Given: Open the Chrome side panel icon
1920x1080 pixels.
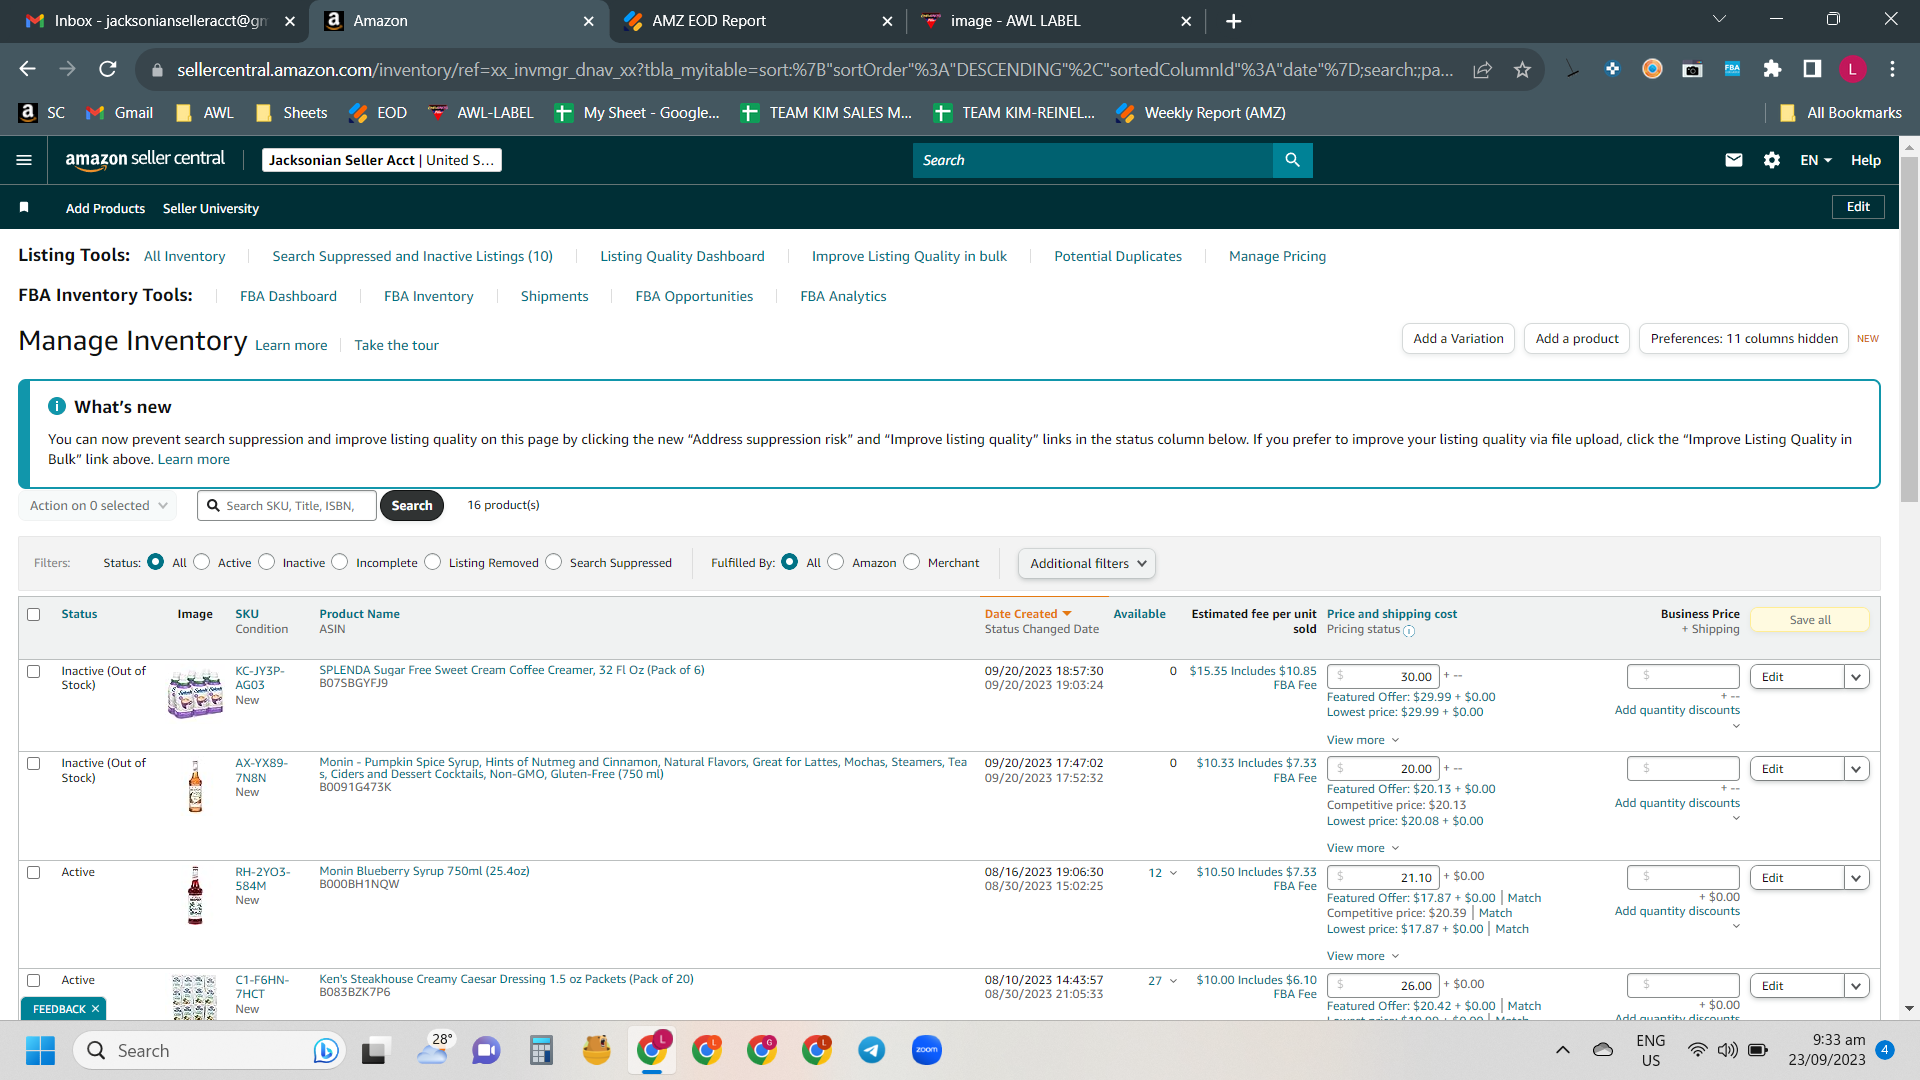Looking at the screenshot, I should 1812,69.
